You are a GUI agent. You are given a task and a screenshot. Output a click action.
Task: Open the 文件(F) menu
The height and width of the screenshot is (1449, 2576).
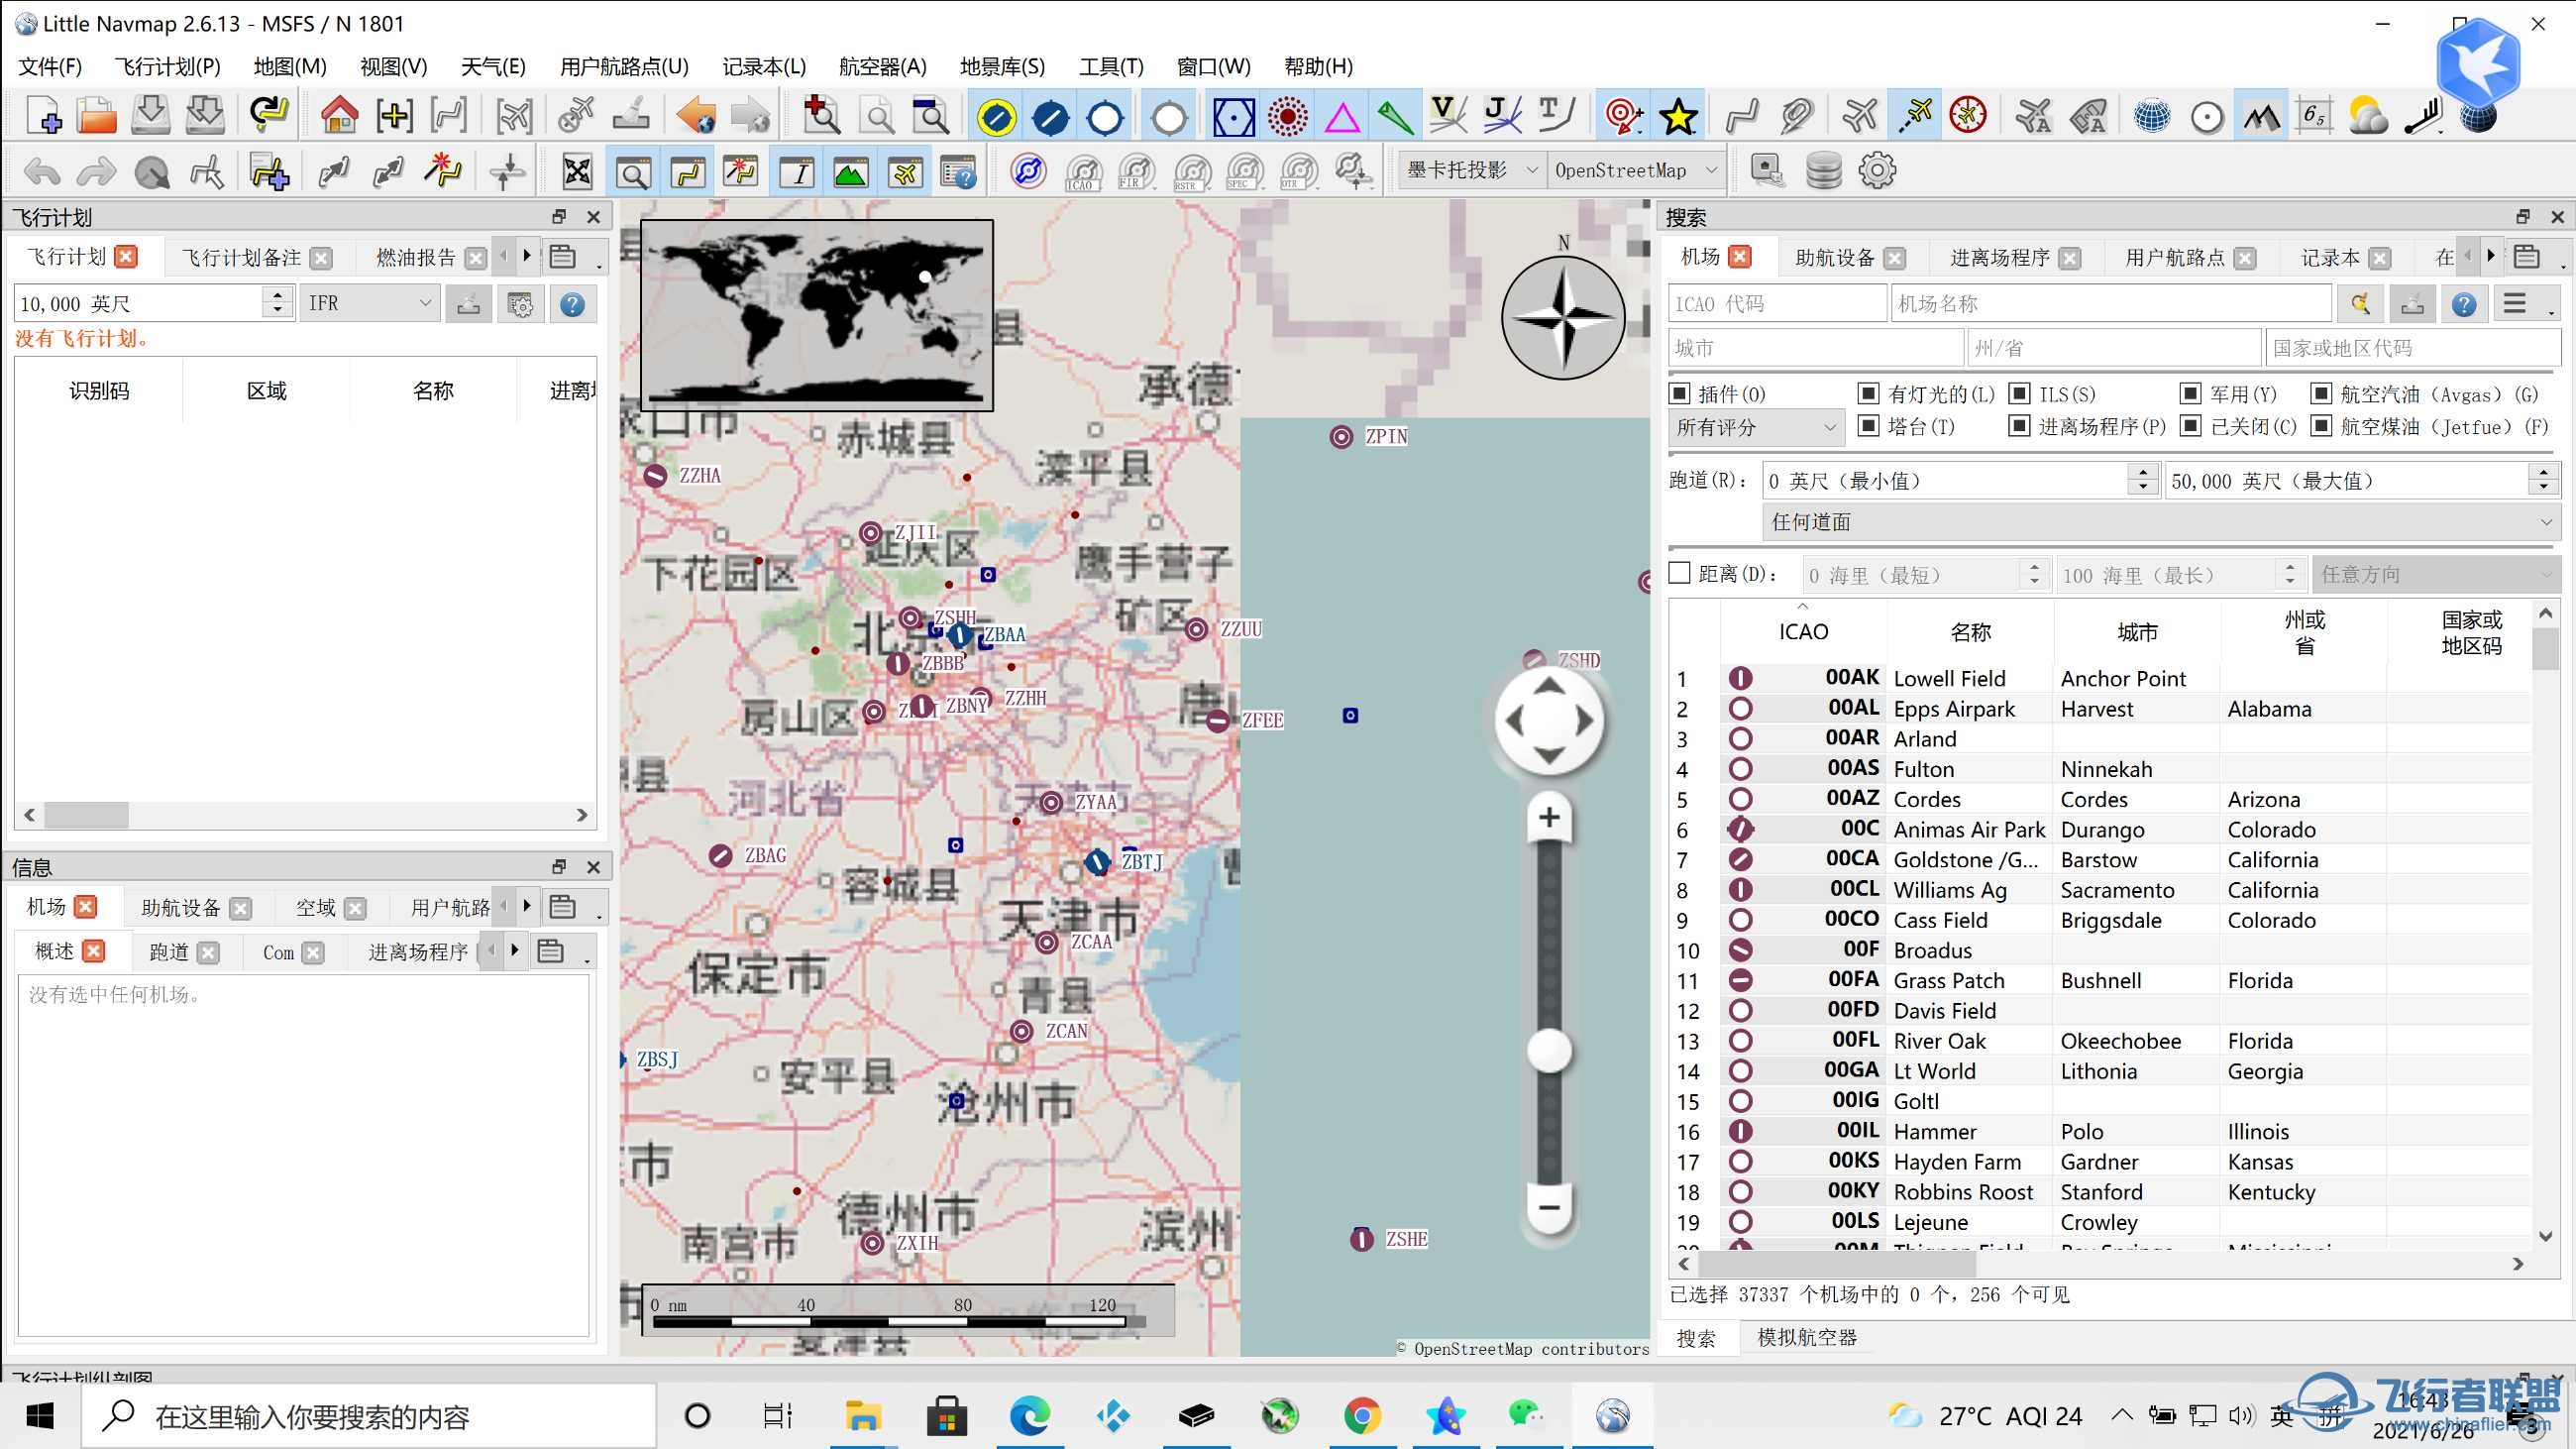(50, 66)
